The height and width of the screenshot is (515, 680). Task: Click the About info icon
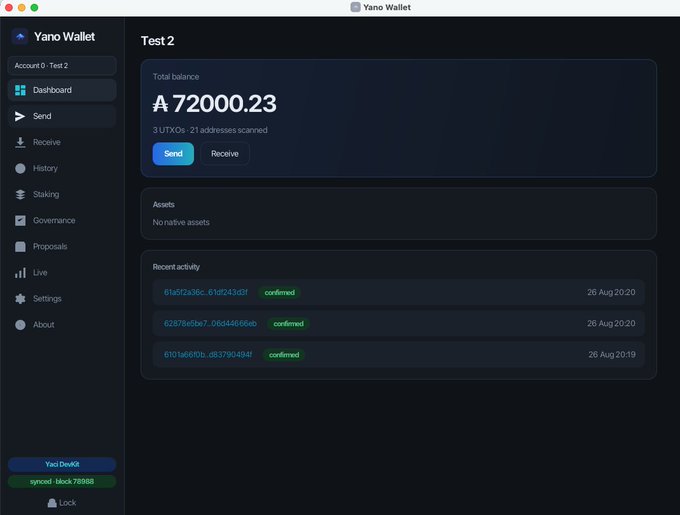click(x=20, y=325)
